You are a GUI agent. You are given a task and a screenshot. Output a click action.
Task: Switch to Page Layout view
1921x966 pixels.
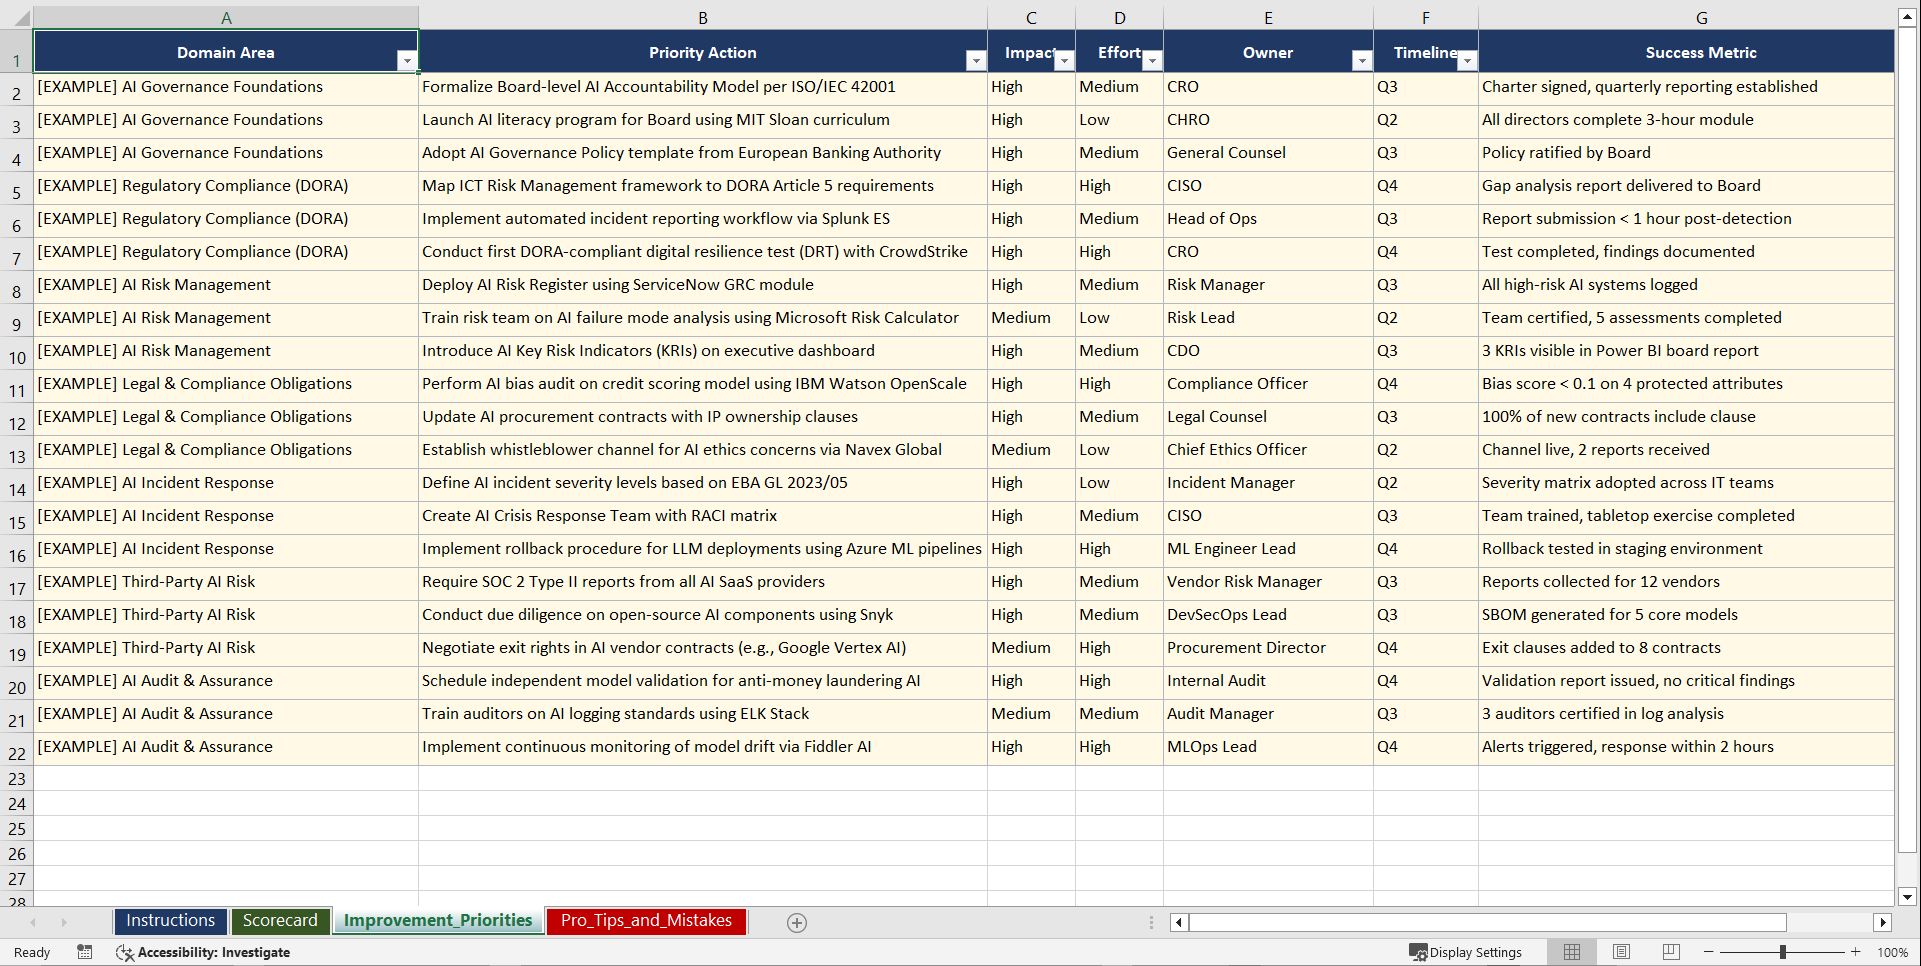click(1621, 951)
